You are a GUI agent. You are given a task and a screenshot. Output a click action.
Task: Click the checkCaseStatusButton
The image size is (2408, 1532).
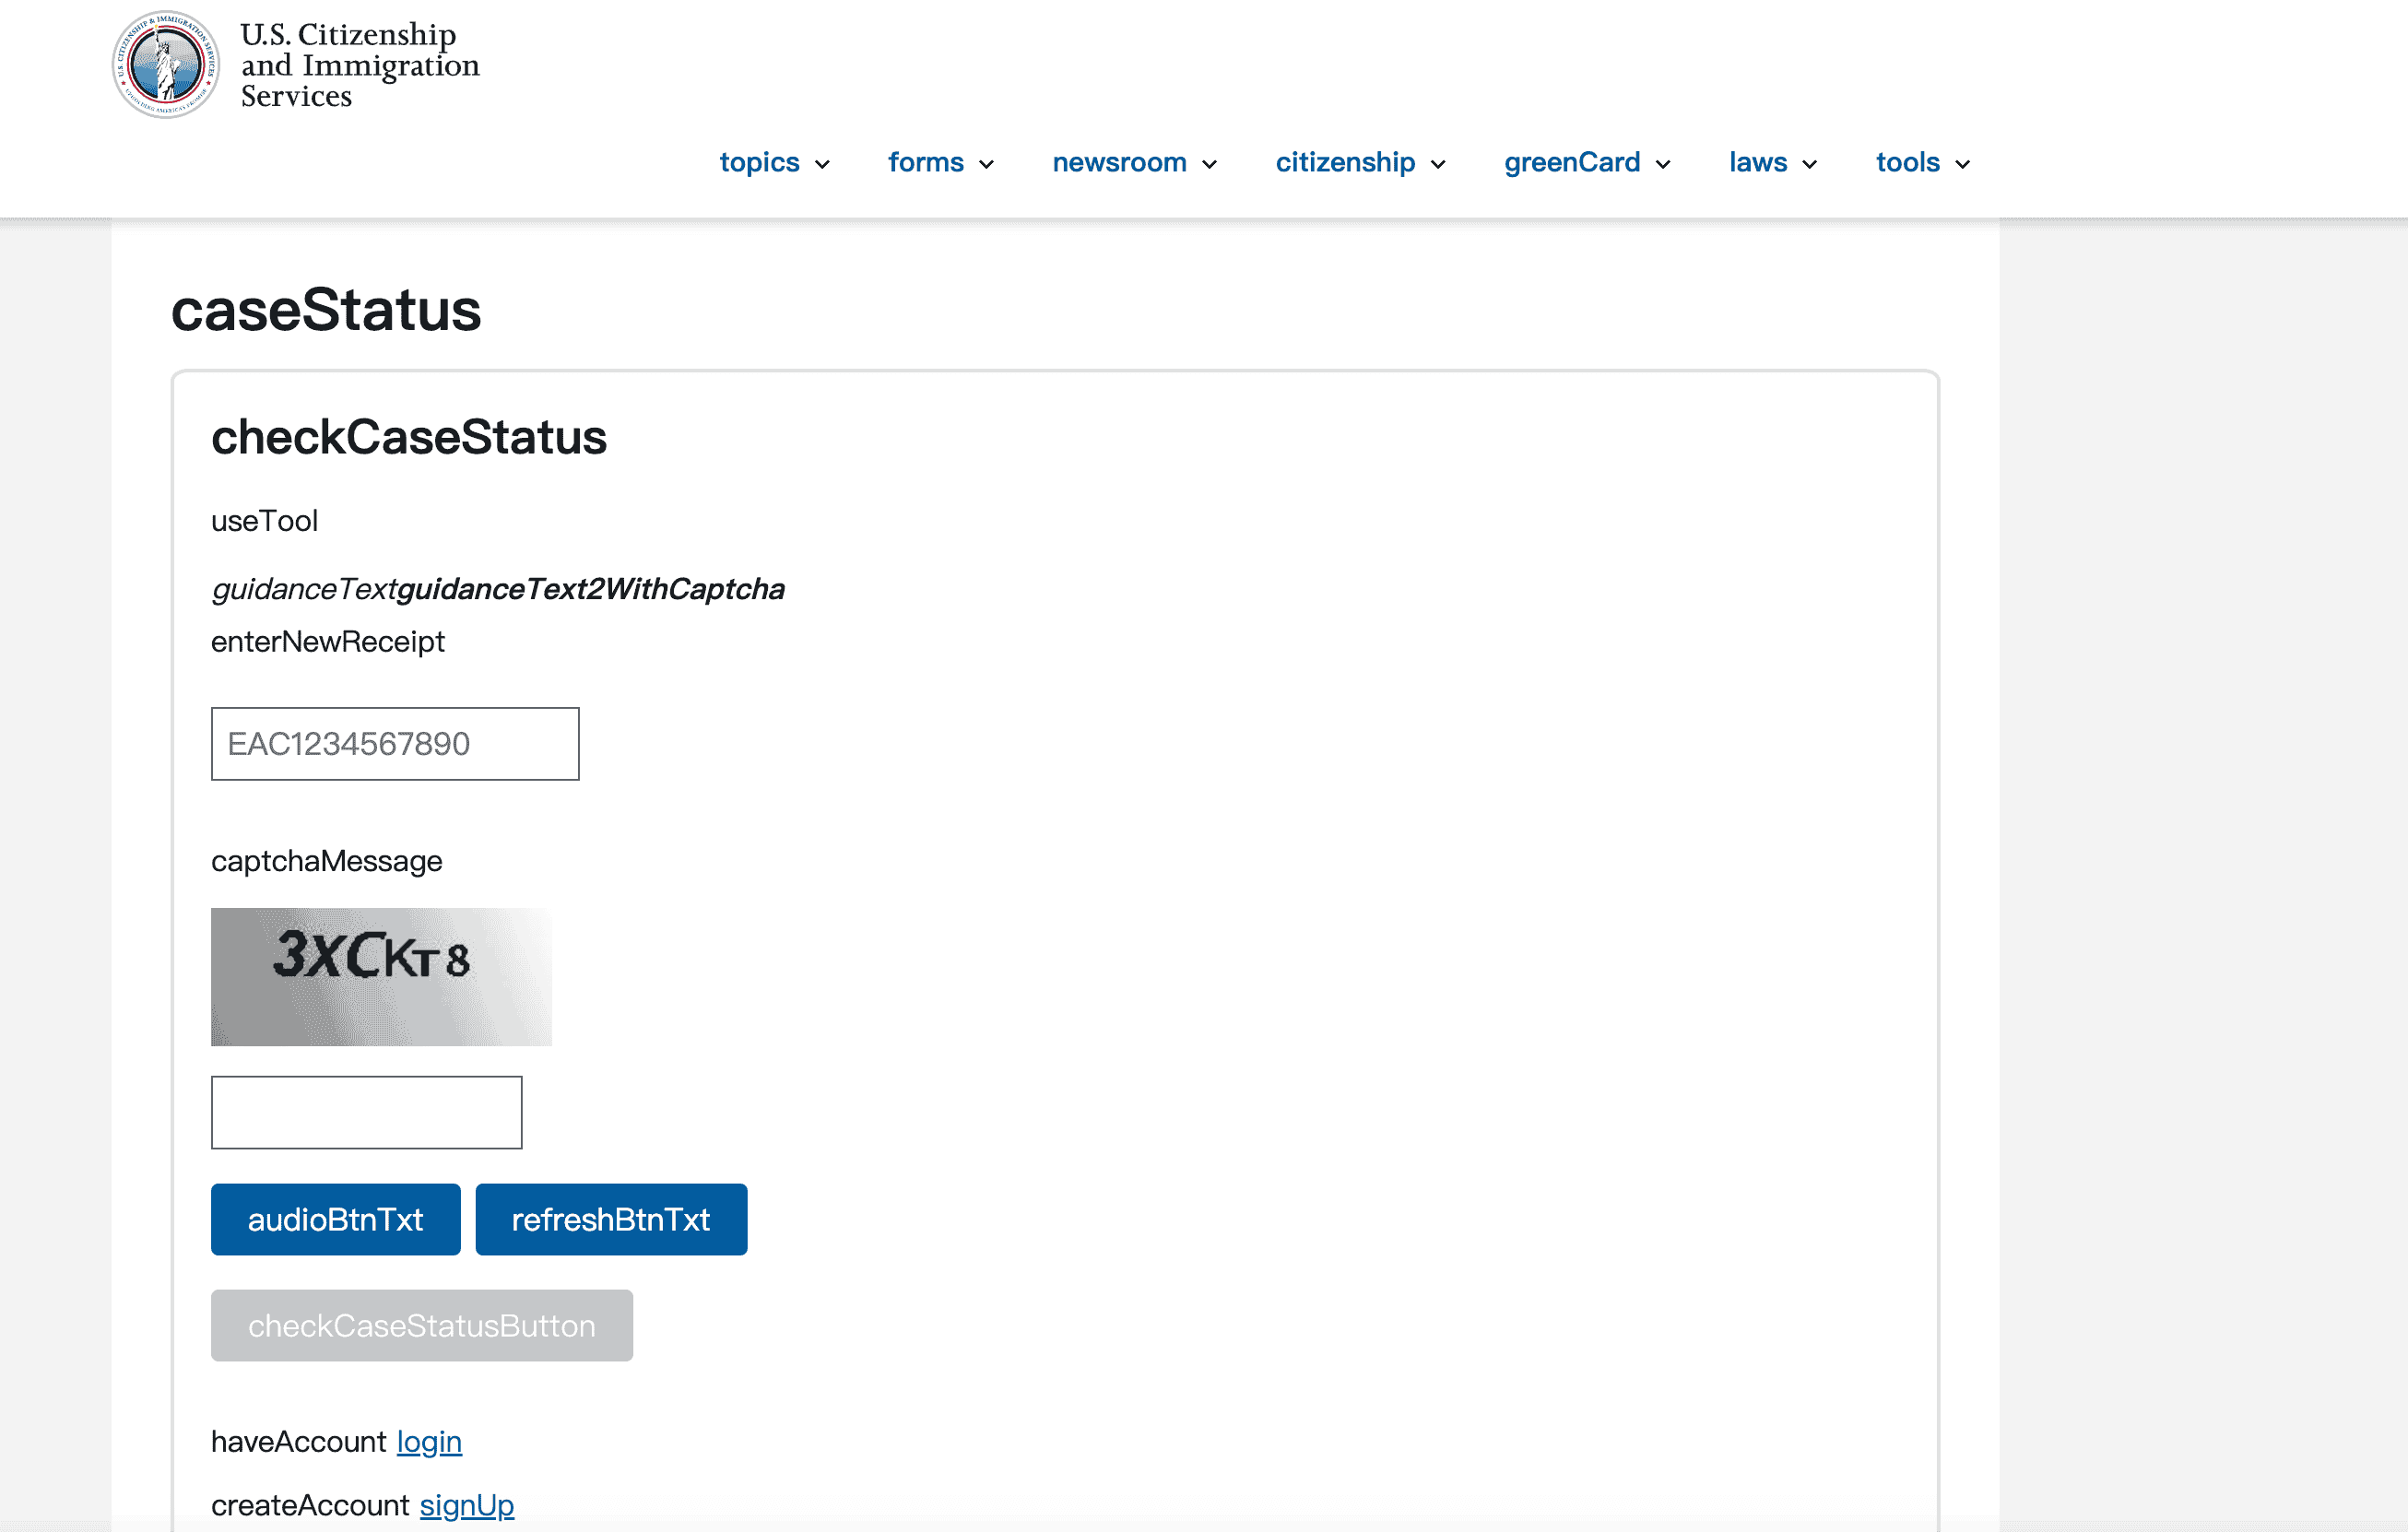pyautogui.click(x=421, y=1325)
